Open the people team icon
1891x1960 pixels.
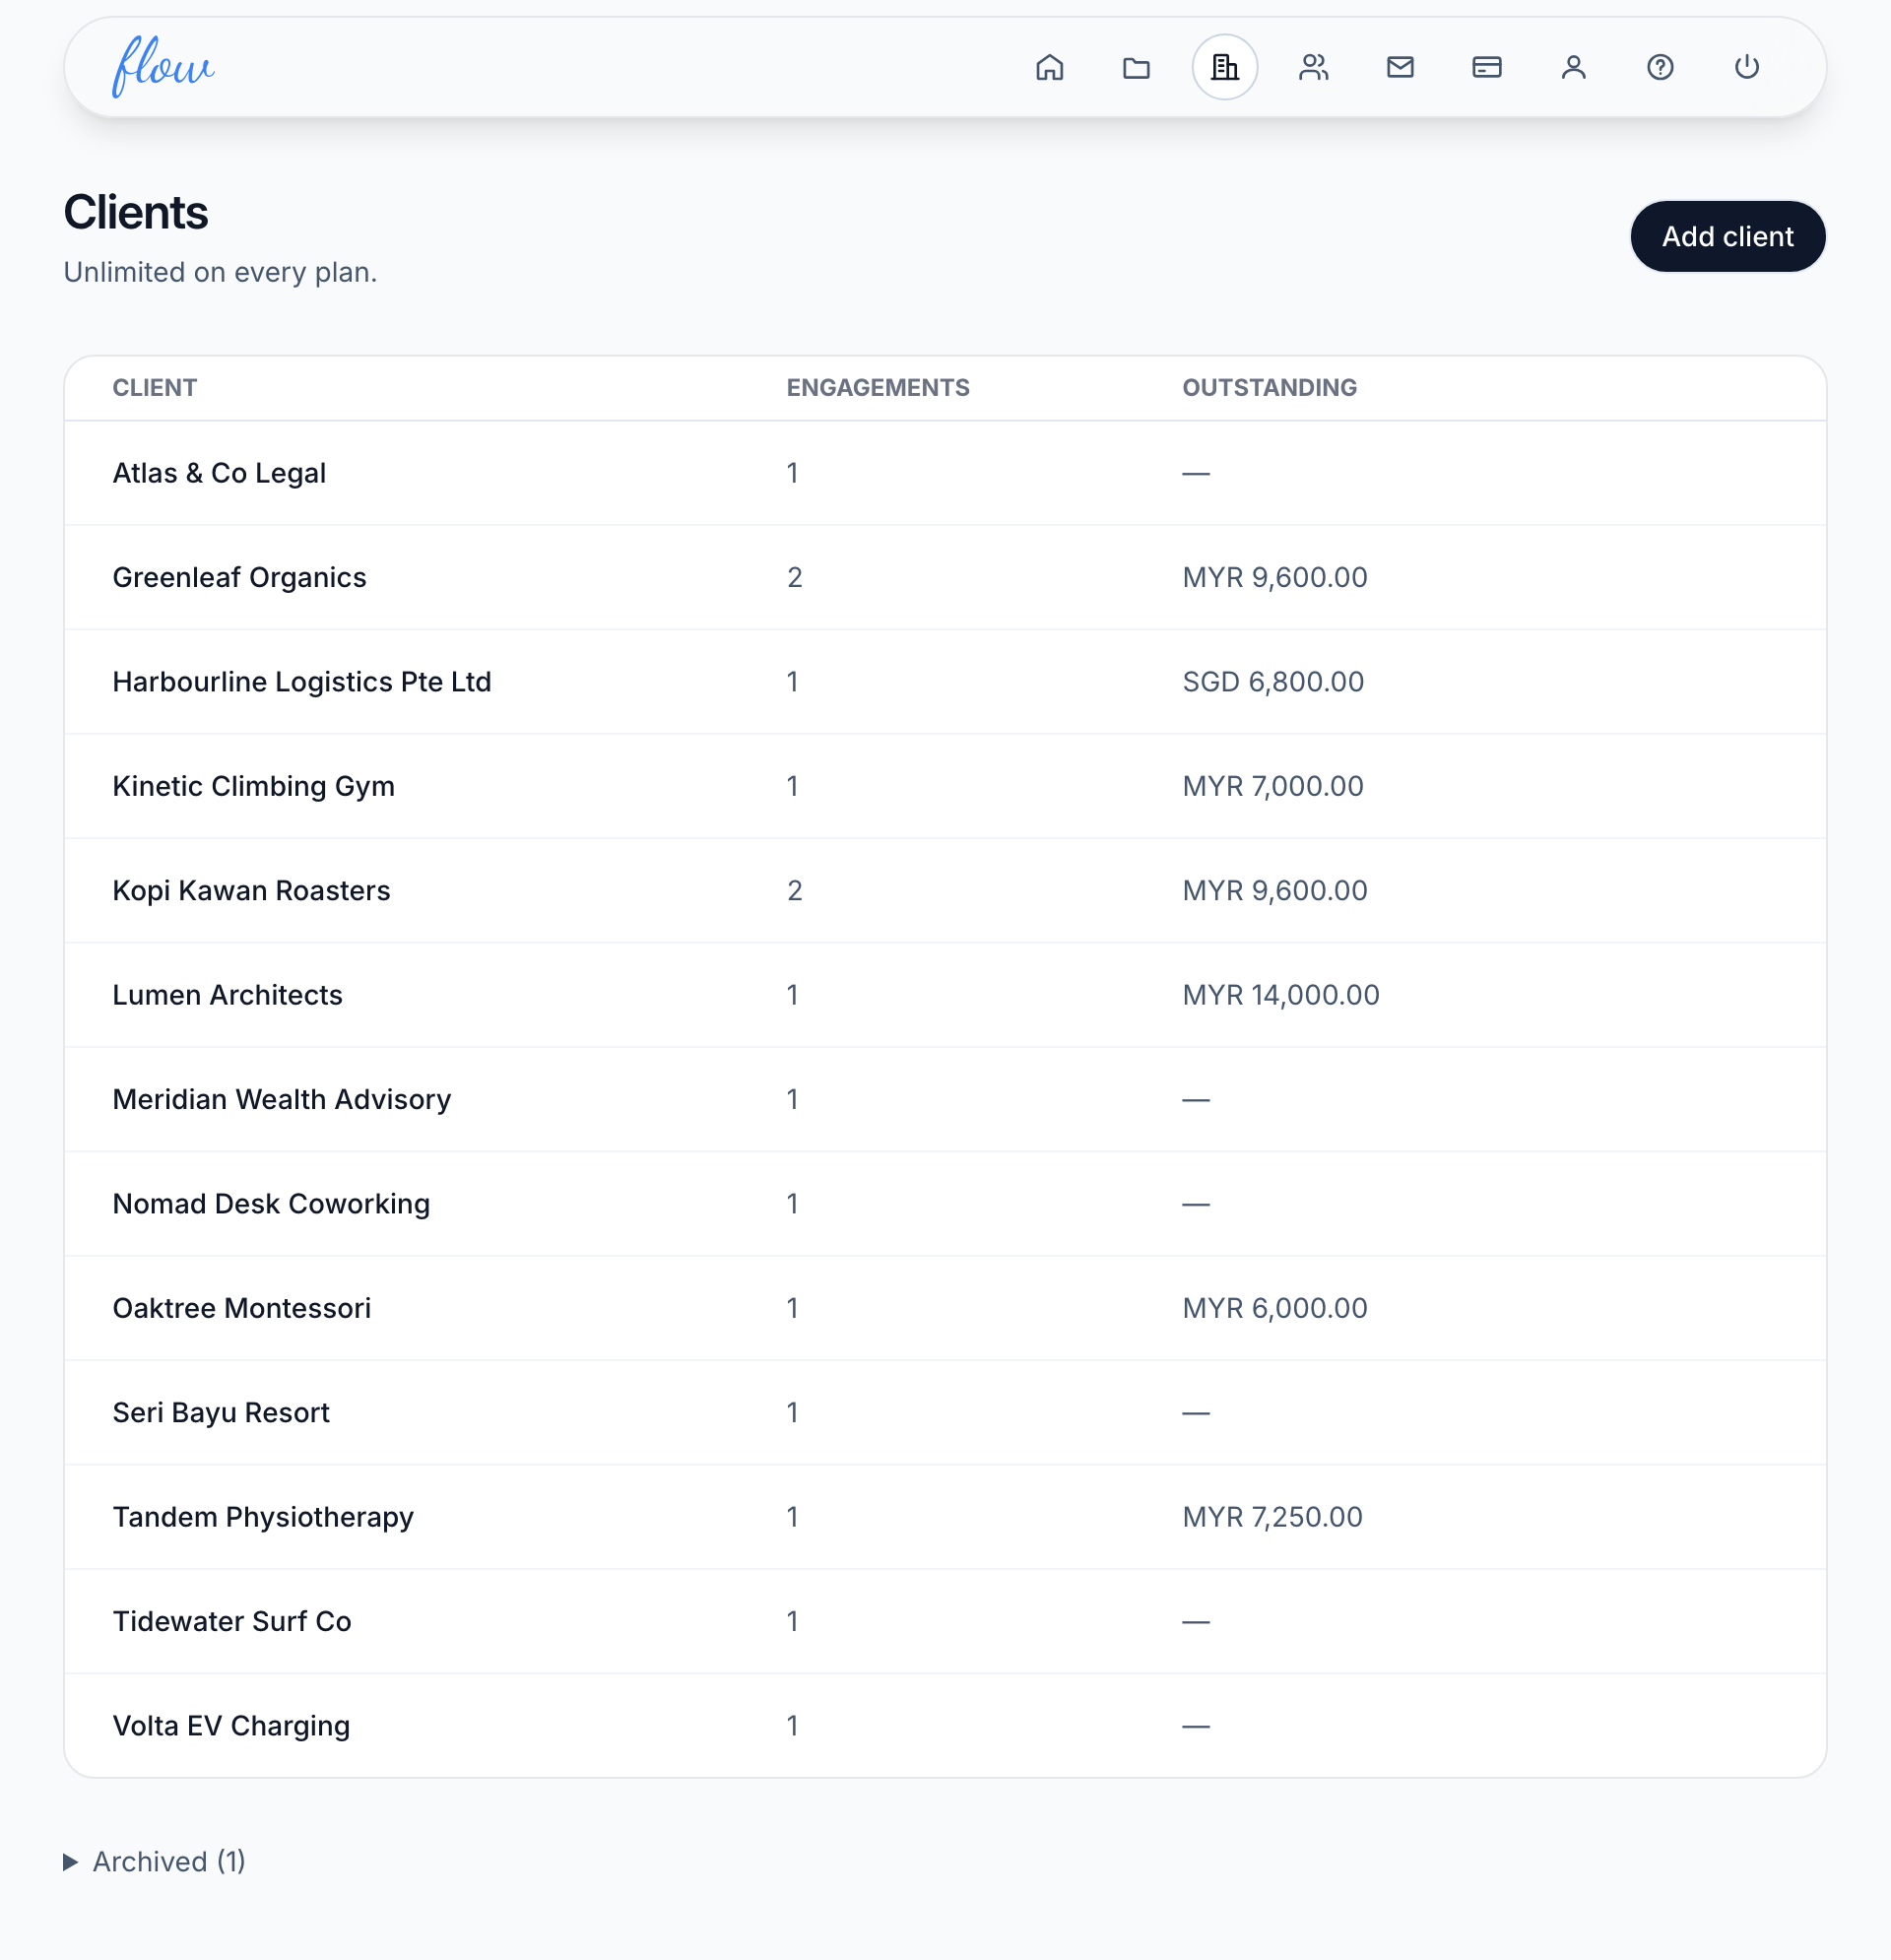point(1313,67)
